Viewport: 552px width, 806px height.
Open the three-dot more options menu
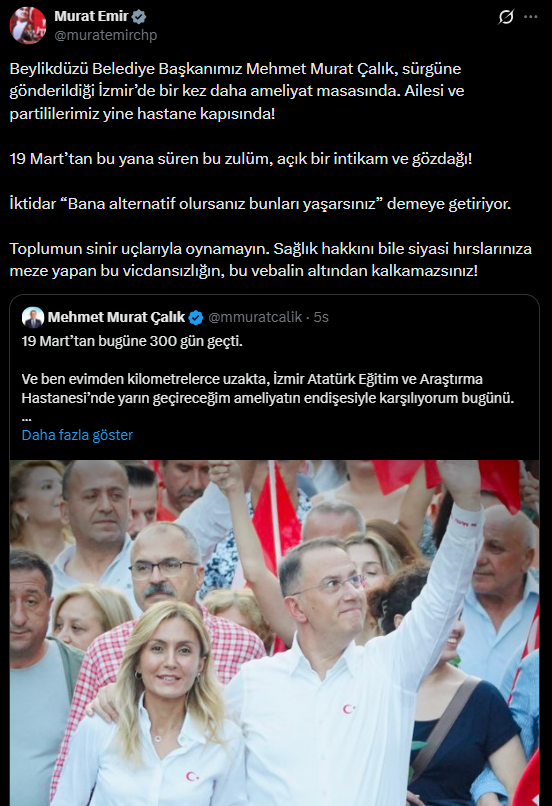coord(530,17)
